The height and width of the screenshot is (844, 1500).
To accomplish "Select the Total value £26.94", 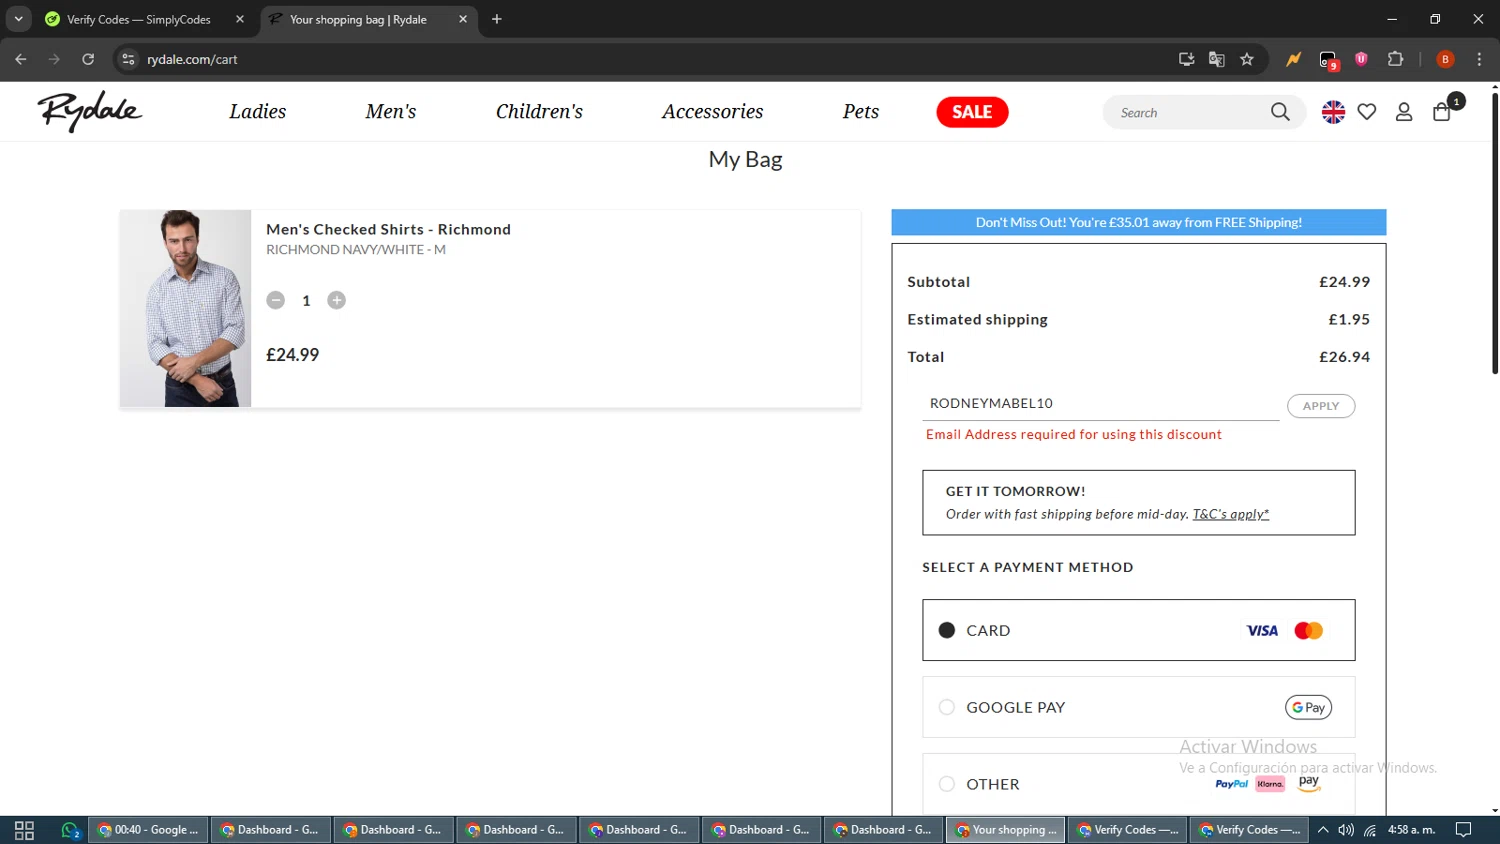I will click(1344, 357).
